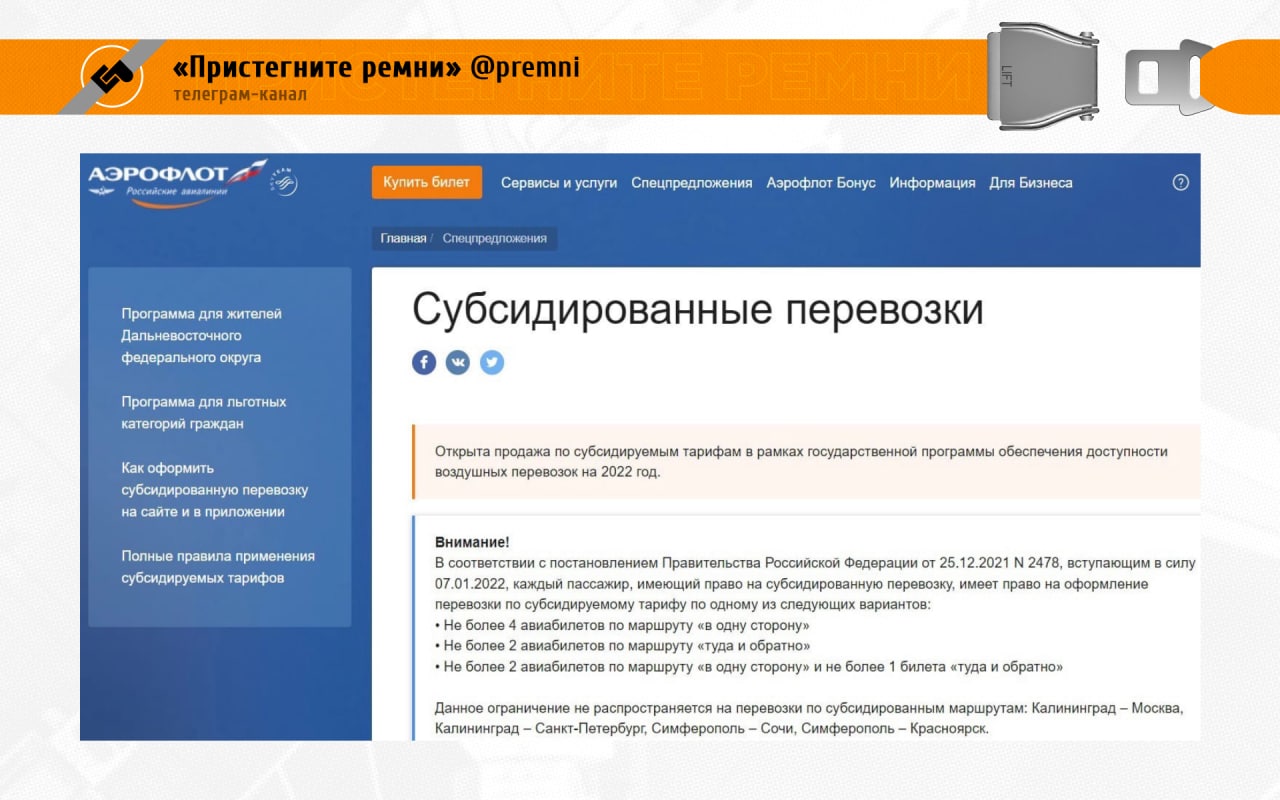Image resolution: width=1280 pixels, height=800 pixels.
Task: Click the «Данное ограничение не распространяется» paragraph
Action: 809,718
